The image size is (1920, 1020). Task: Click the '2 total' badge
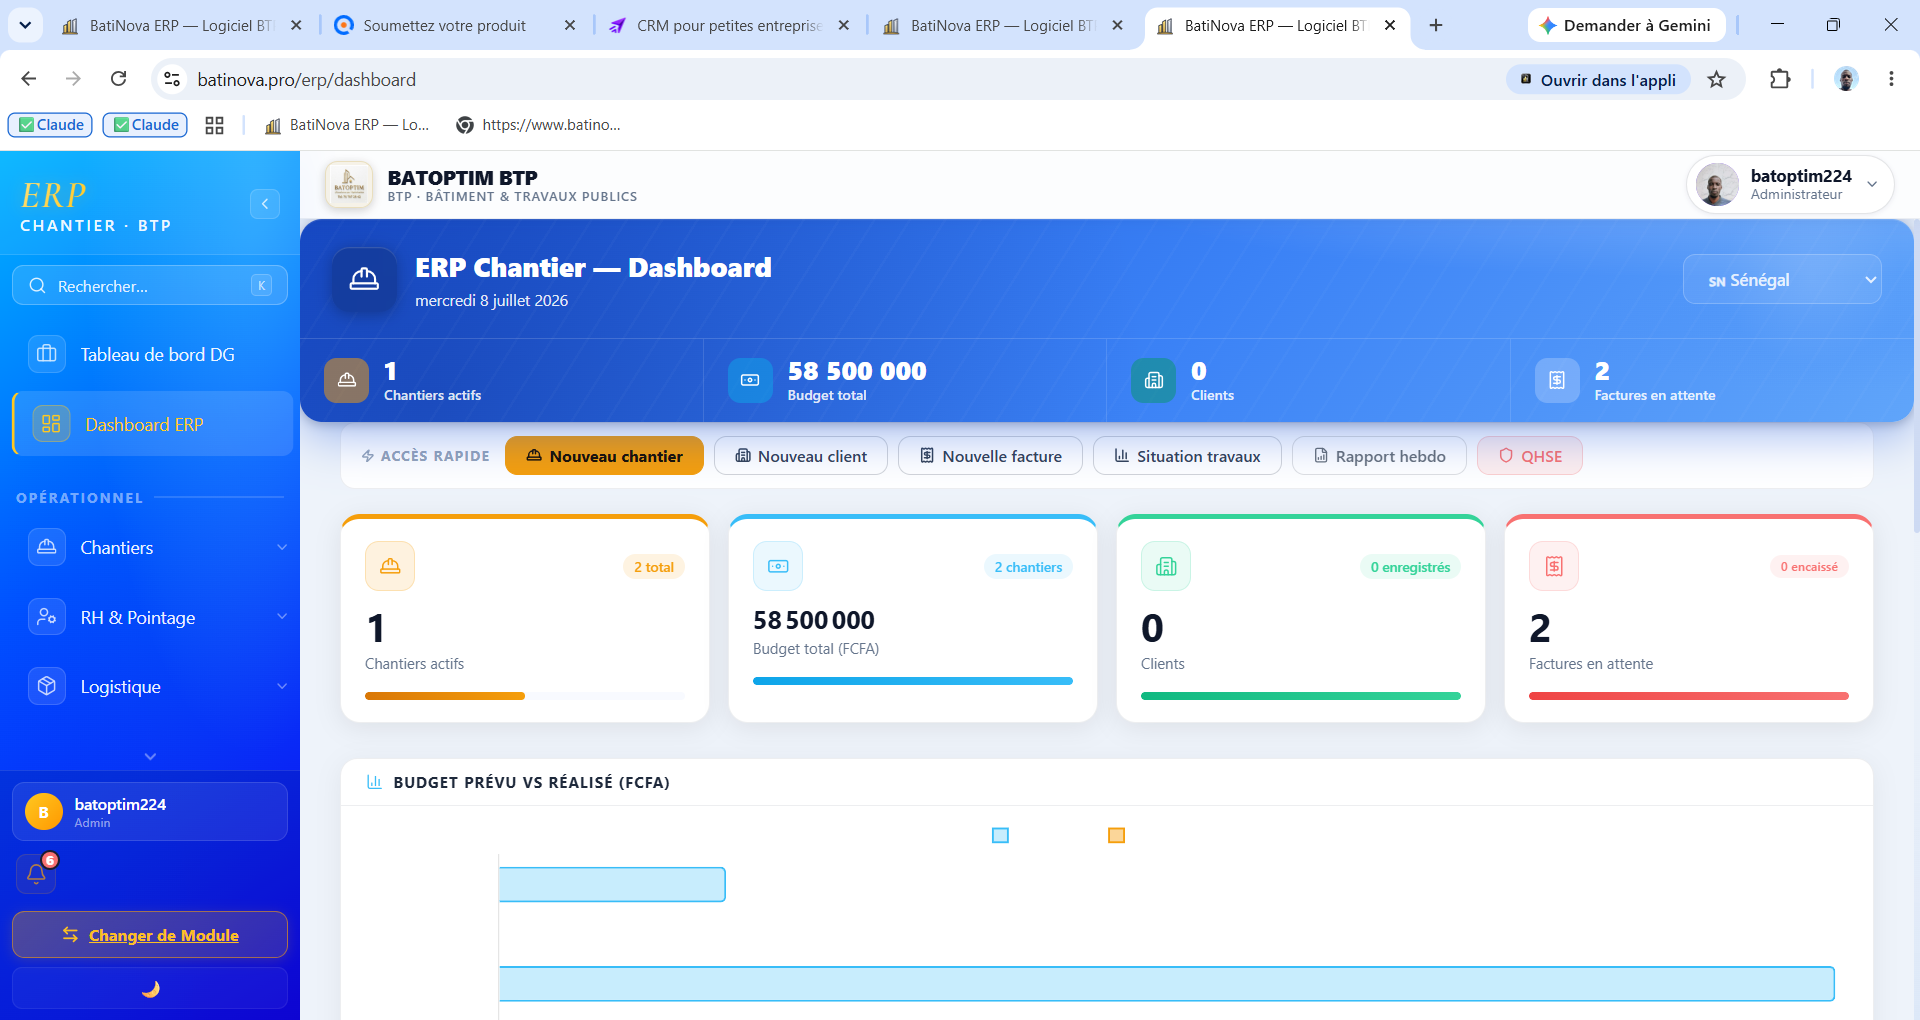[654, 567]
